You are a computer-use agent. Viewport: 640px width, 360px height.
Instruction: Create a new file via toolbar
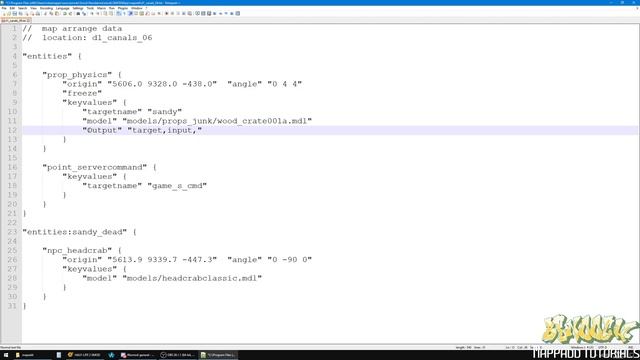(x=4, y=13)
